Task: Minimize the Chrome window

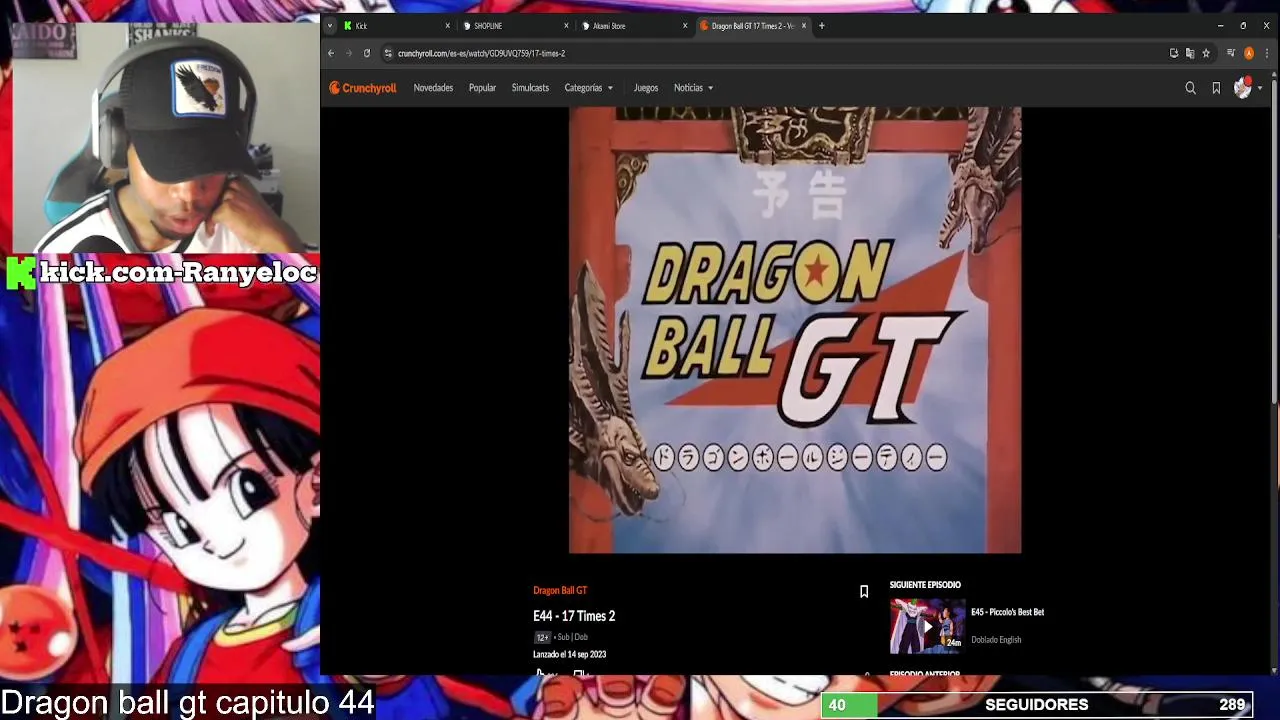Action: point(1220,26)
